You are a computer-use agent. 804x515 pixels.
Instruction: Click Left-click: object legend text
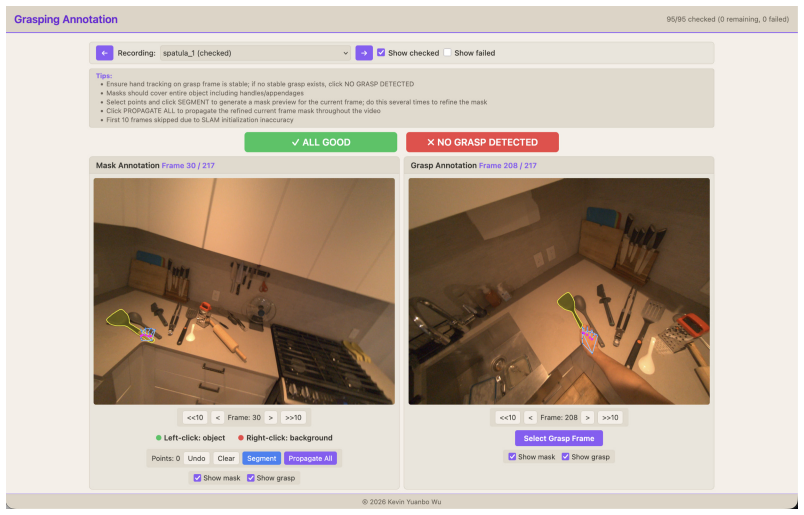pyautogui.click(x=194, y=438)
